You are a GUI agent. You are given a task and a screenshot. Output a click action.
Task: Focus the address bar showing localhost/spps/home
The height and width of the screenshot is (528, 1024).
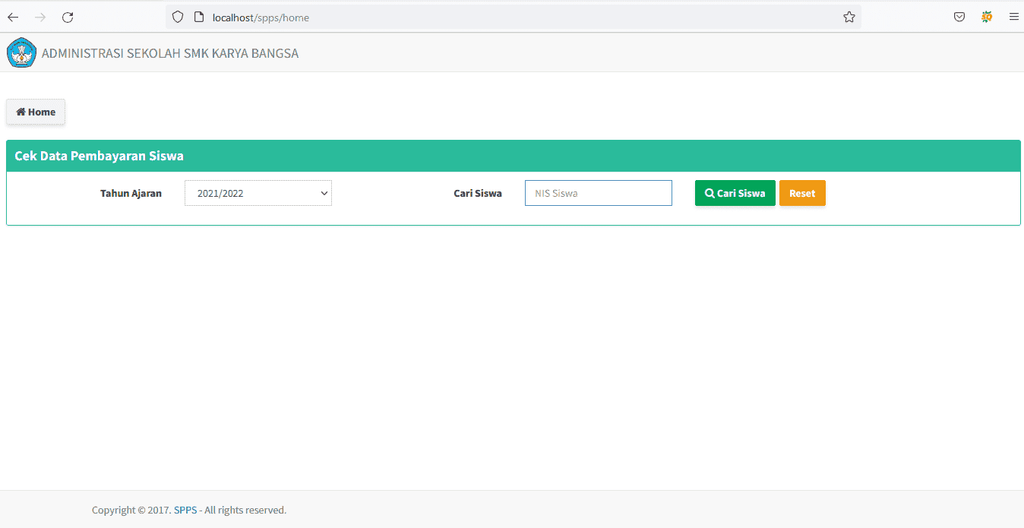tap(513, 18)
